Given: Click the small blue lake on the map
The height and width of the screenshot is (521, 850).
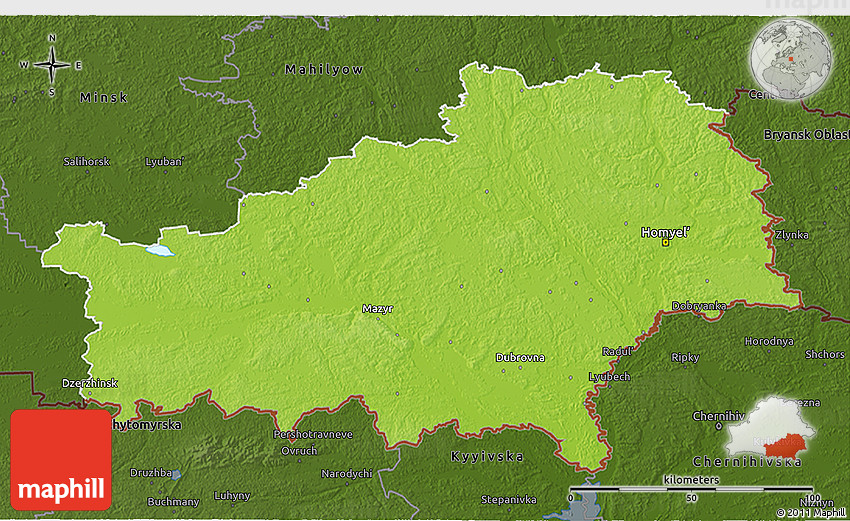Looking at the screenshot, I should (159, 250).
